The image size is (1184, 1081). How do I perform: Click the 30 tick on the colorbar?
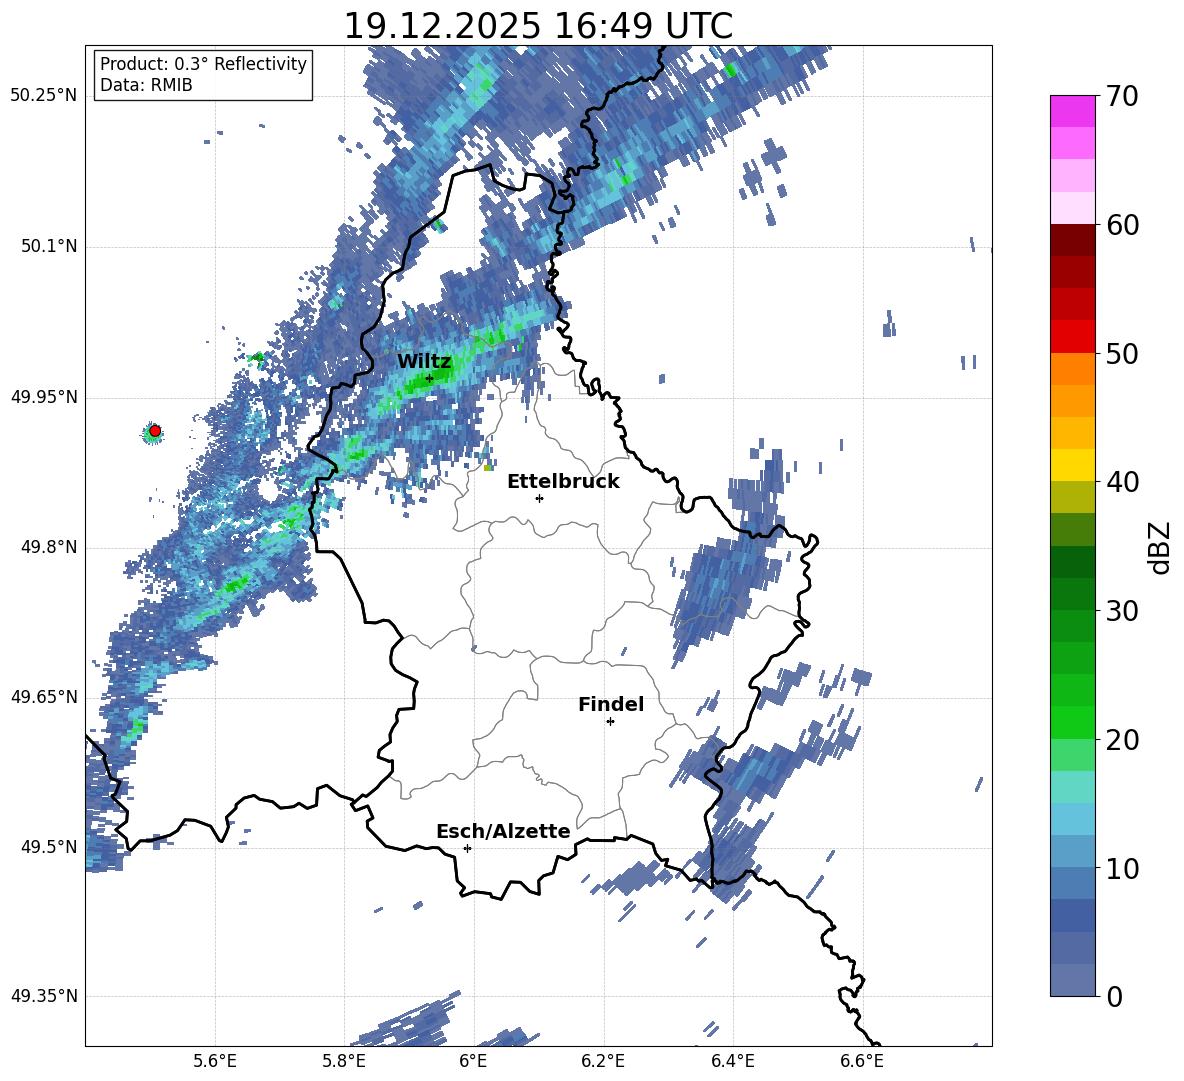[1121, 611]
